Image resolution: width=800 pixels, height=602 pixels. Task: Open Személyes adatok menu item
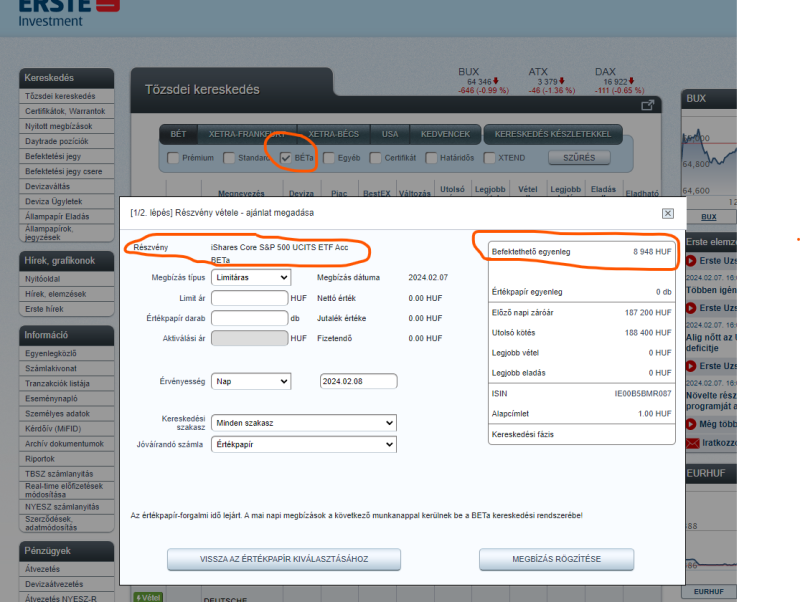[66, 414]
